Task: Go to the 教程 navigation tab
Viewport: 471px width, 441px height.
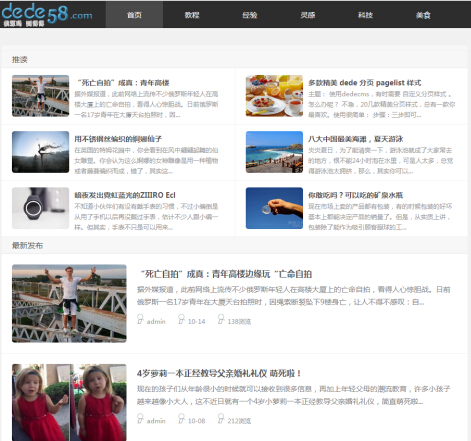Action: coord(192,15)
